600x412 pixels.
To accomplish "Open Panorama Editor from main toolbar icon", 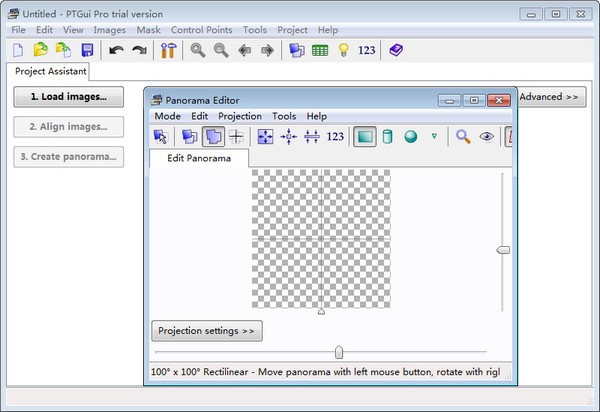I will click(297, 50).
